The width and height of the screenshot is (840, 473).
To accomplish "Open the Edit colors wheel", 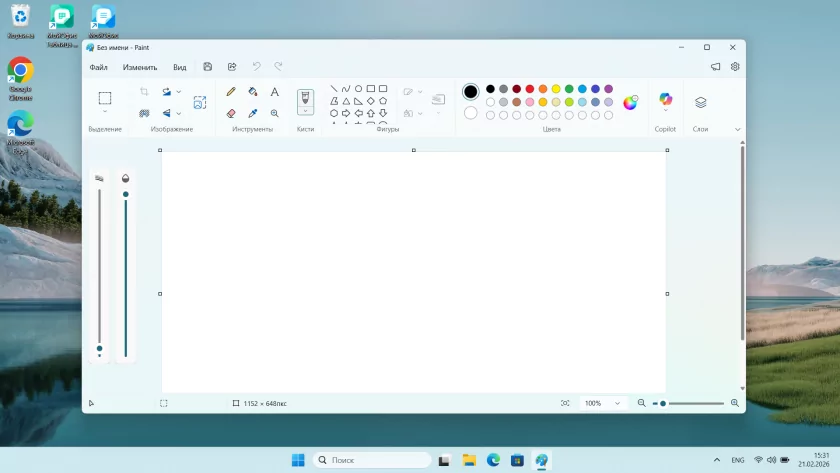I will tap(631, 102).
